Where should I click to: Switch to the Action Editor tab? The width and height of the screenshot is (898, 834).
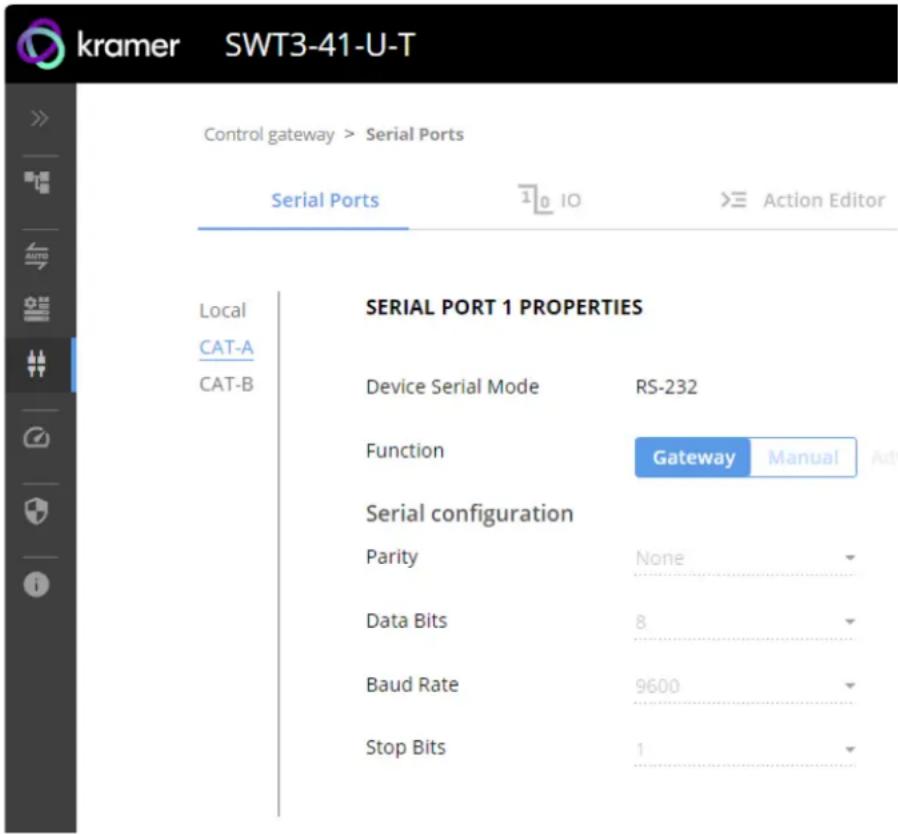[x=802, y=200]
